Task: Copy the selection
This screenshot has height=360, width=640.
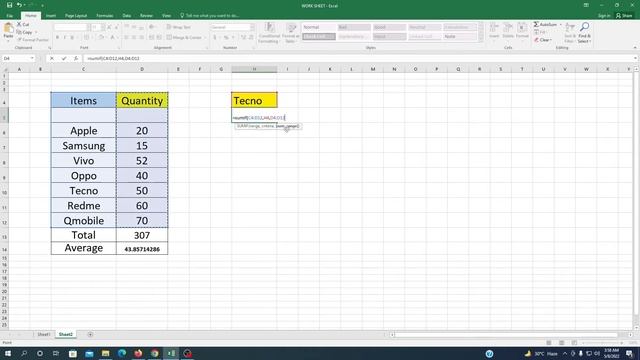Action: coord(25,32)
